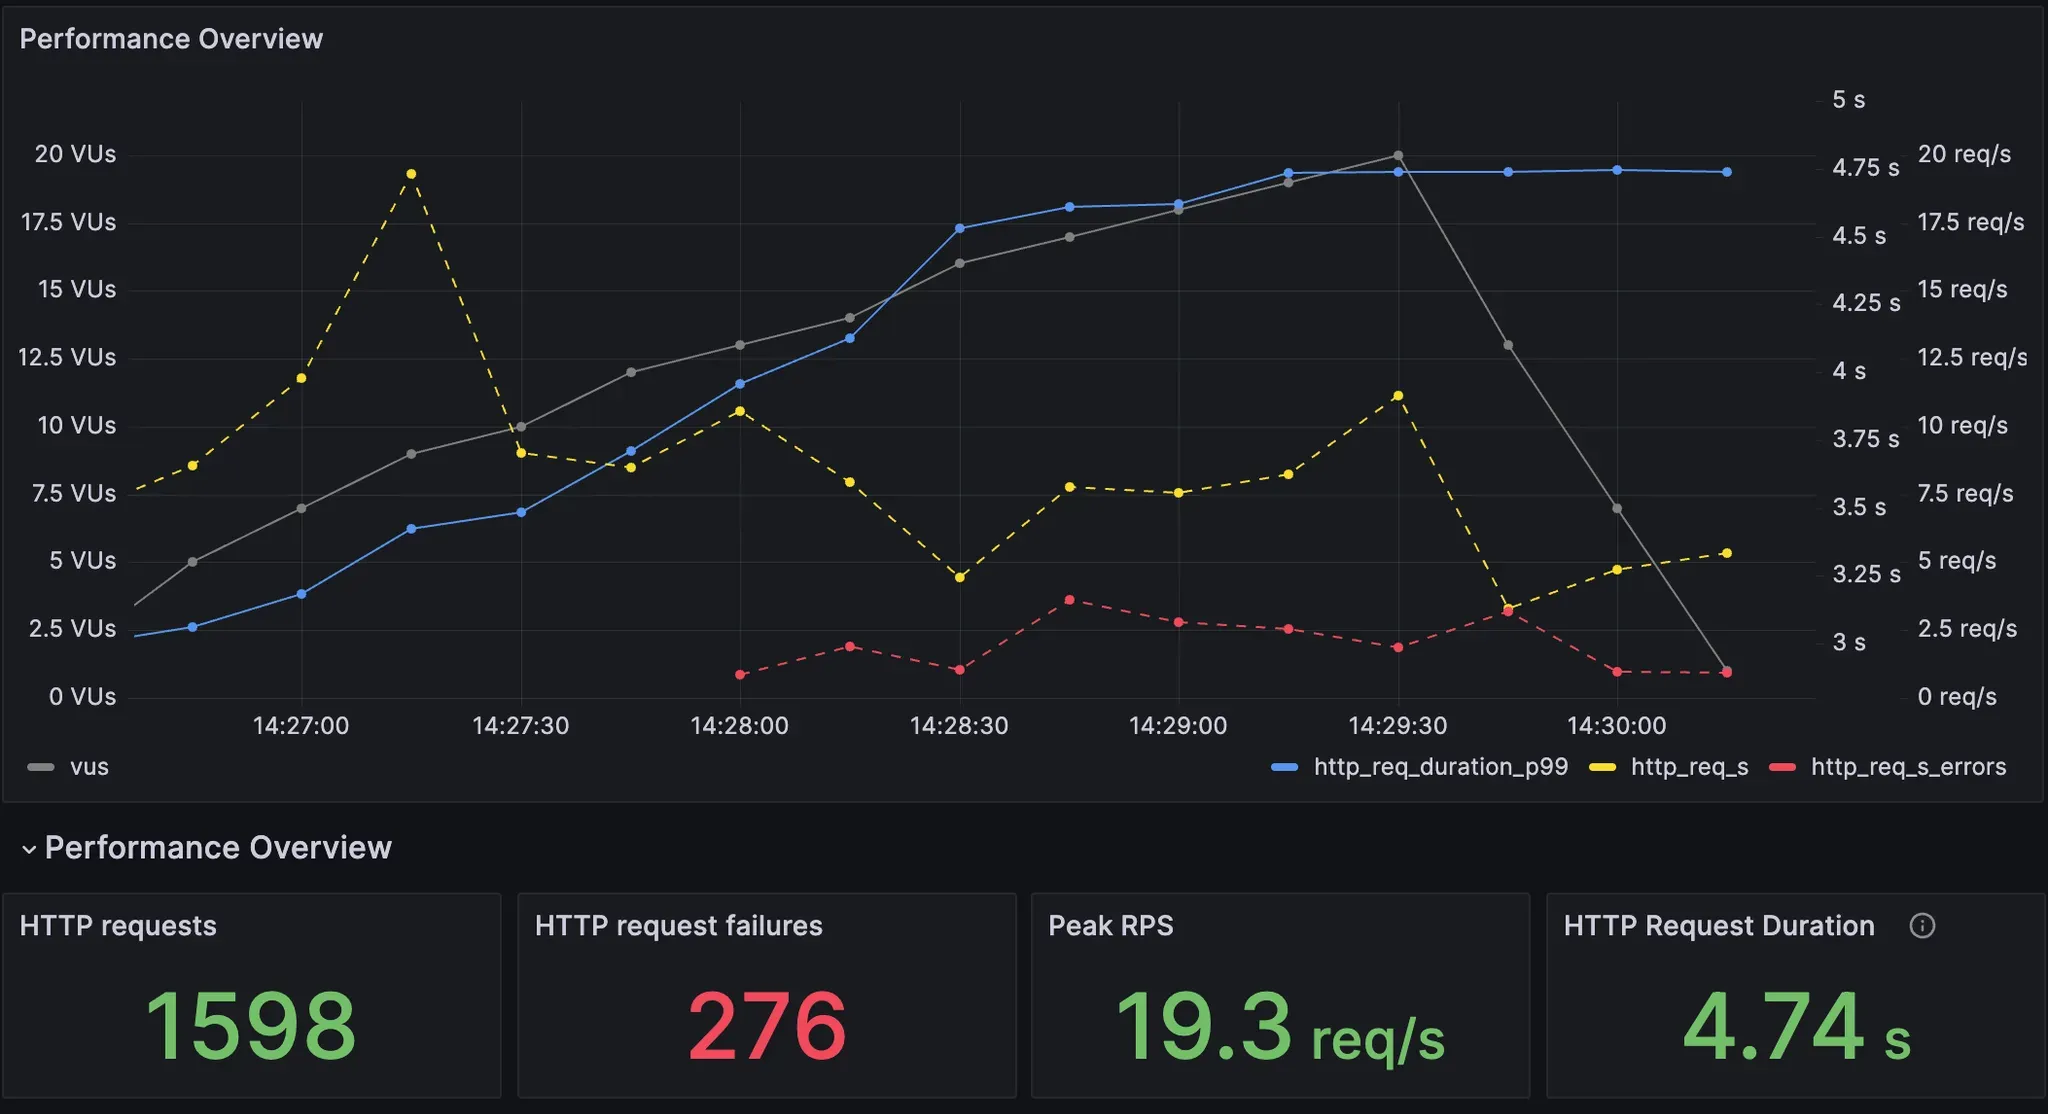Click the 276 failures stat value
This screenshot has width=2048, height=1114.
767,1026
